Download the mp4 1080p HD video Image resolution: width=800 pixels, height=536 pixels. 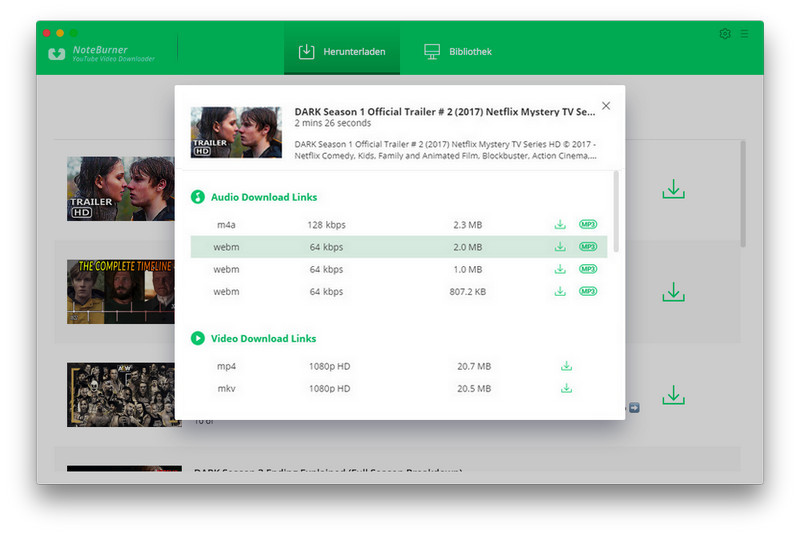click(566, 366)
